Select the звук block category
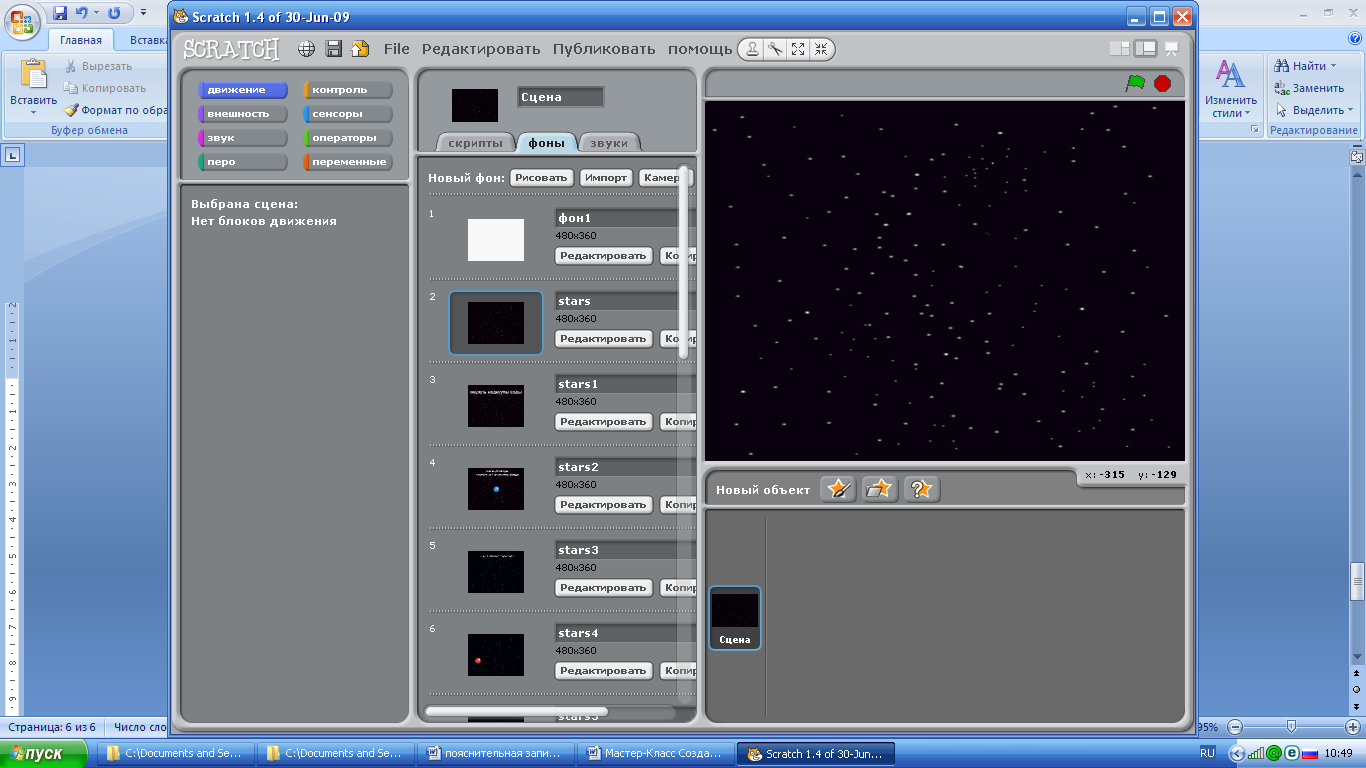The width and height of the screenshot is (1366, 768). [x=243, y=138]
